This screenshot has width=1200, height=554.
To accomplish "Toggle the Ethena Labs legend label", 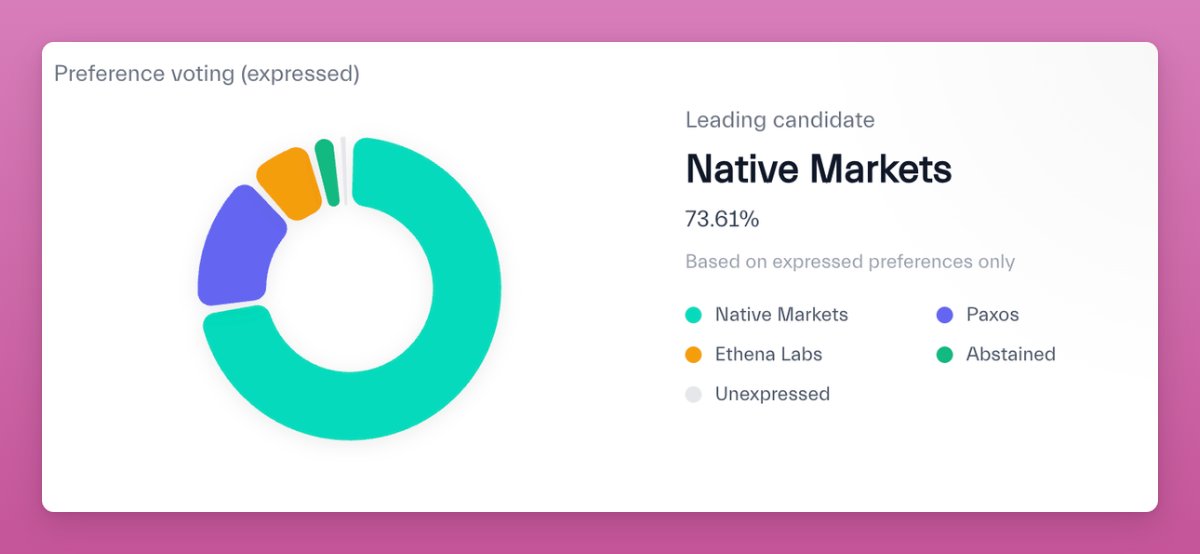I will 768,354.
